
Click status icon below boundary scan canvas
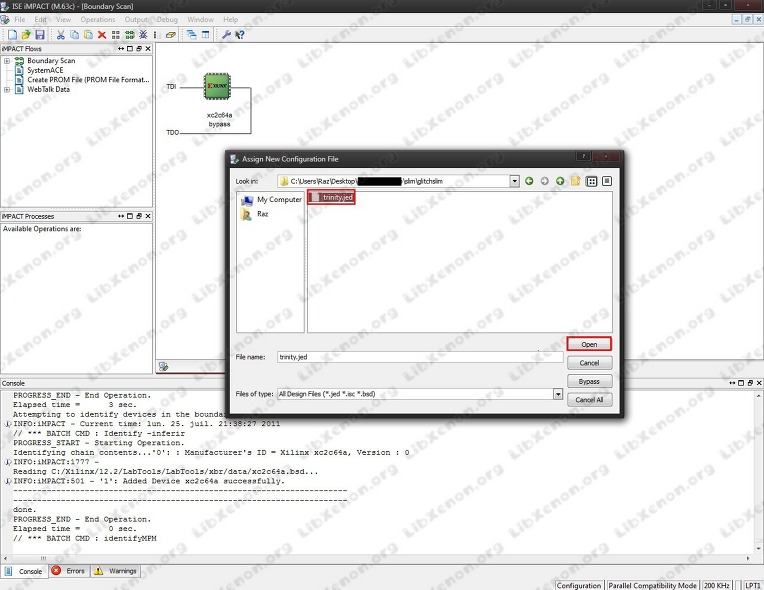click(164, 367)
